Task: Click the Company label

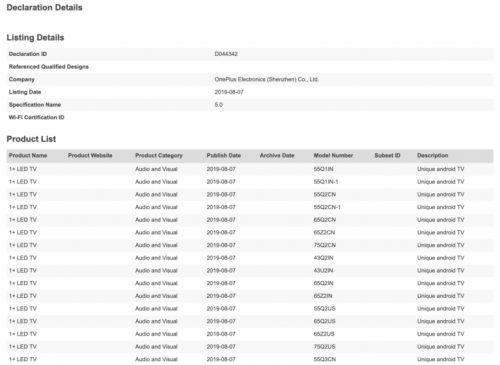Action: pos(22,79)
